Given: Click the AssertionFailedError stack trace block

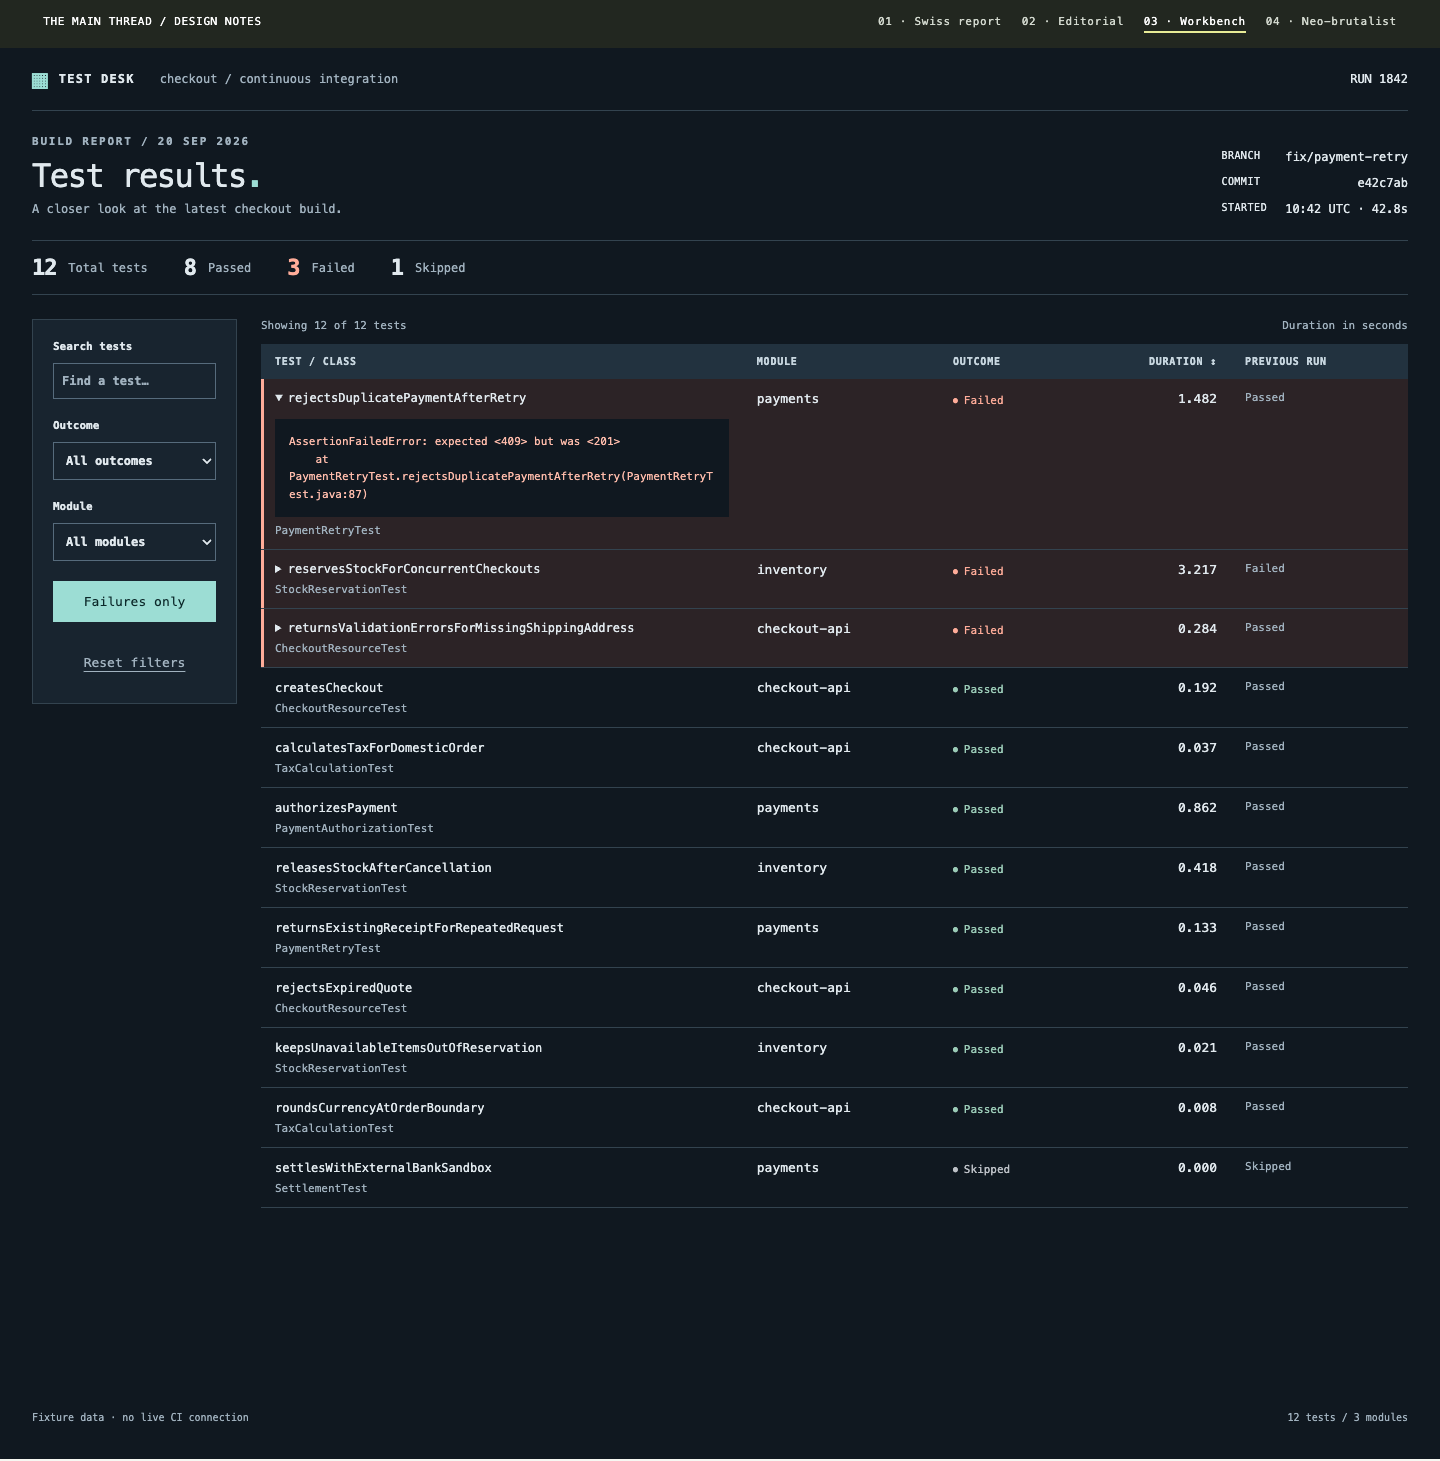Looking at the screenshot, I should 502,468.
